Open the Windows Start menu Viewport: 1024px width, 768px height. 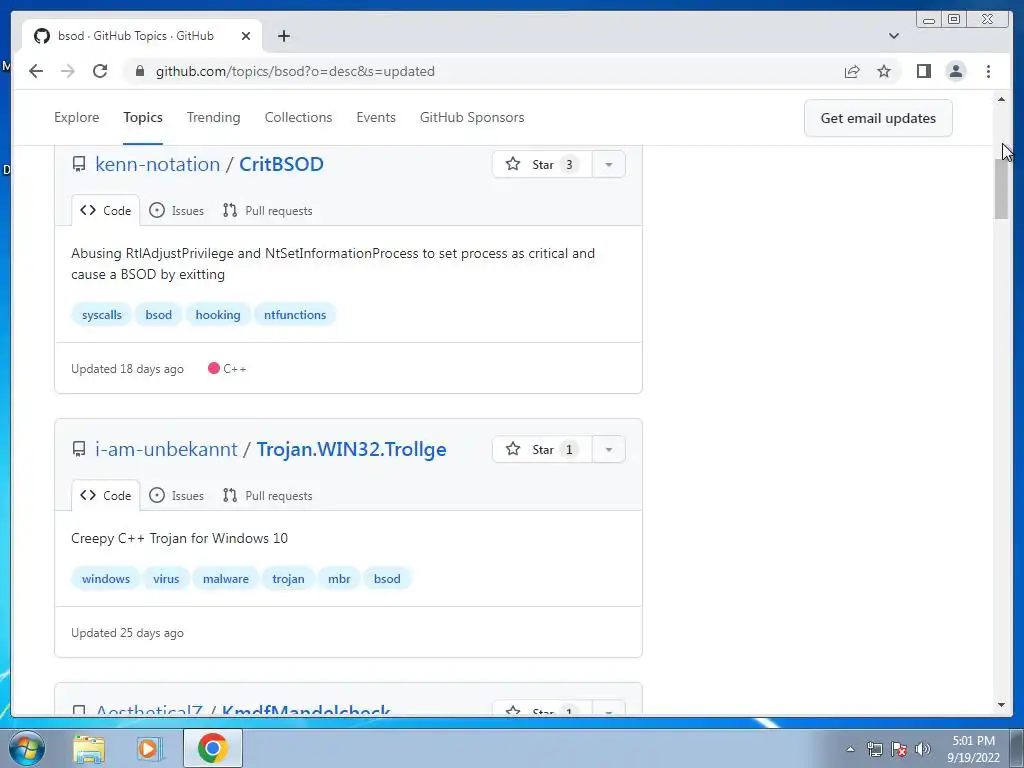pos(27,748)
